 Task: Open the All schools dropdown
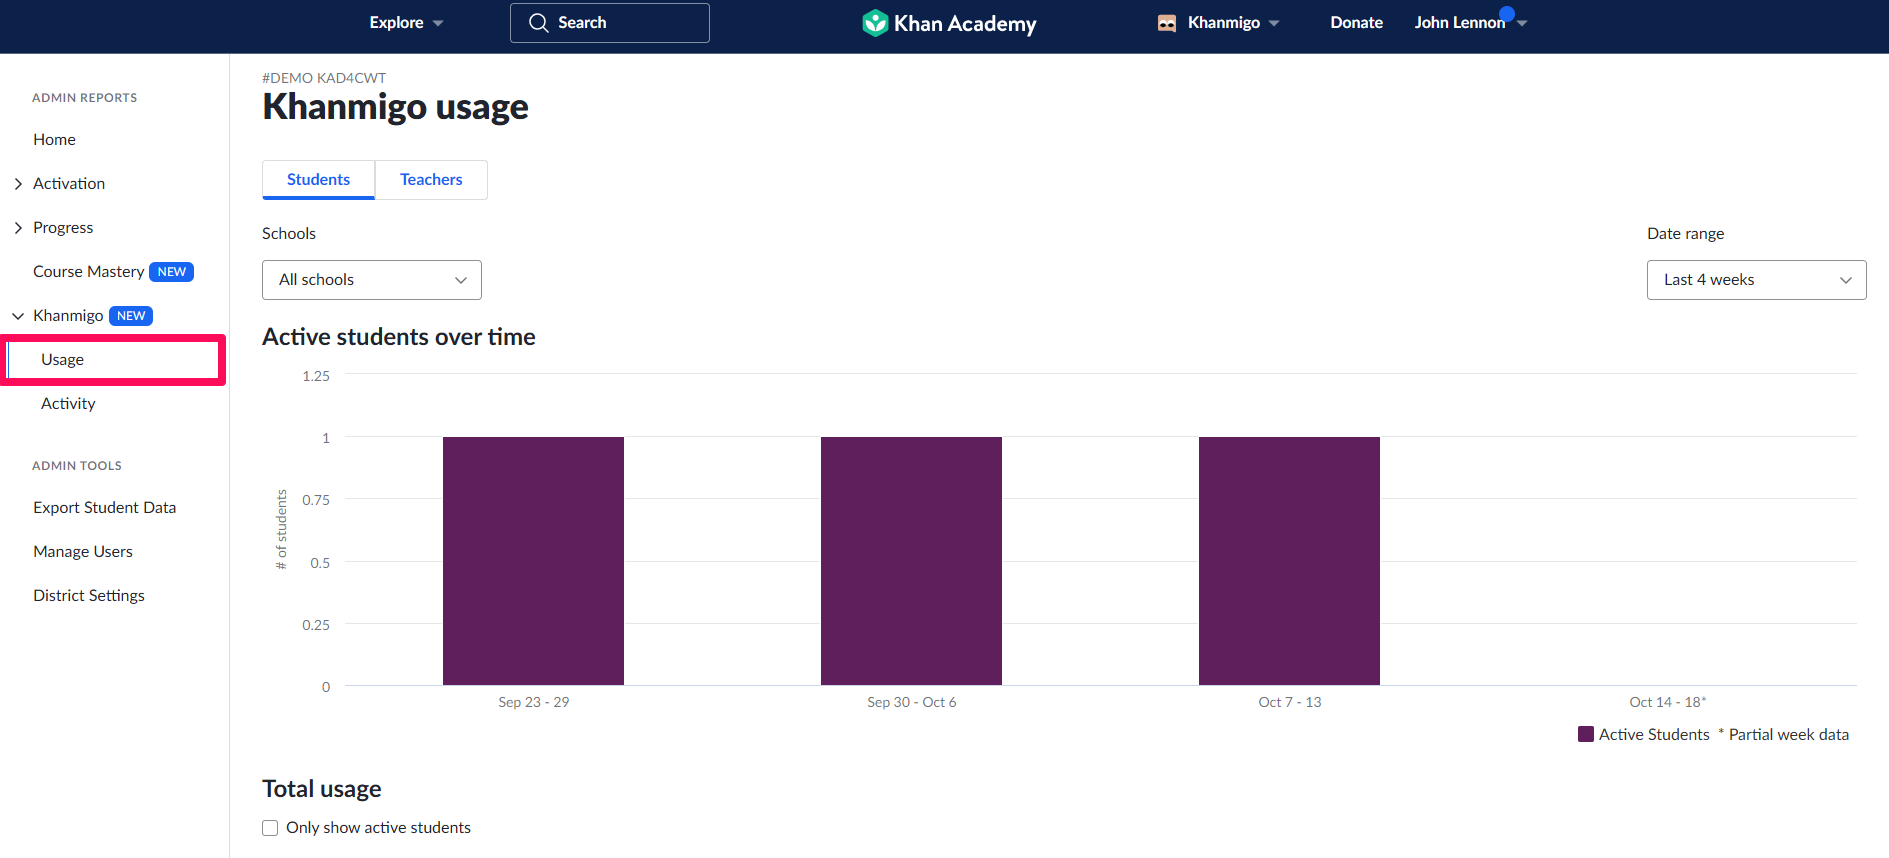tap(372, 280)
